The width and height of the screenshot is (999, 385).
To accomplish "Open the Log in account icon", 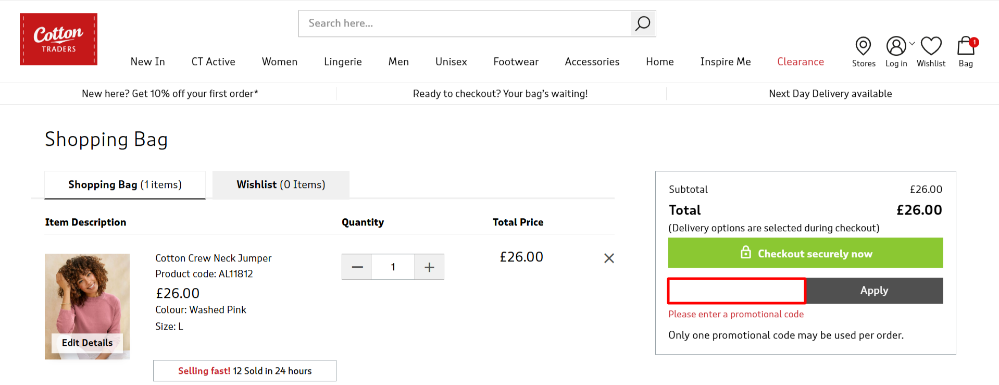I will pos(896,46).
